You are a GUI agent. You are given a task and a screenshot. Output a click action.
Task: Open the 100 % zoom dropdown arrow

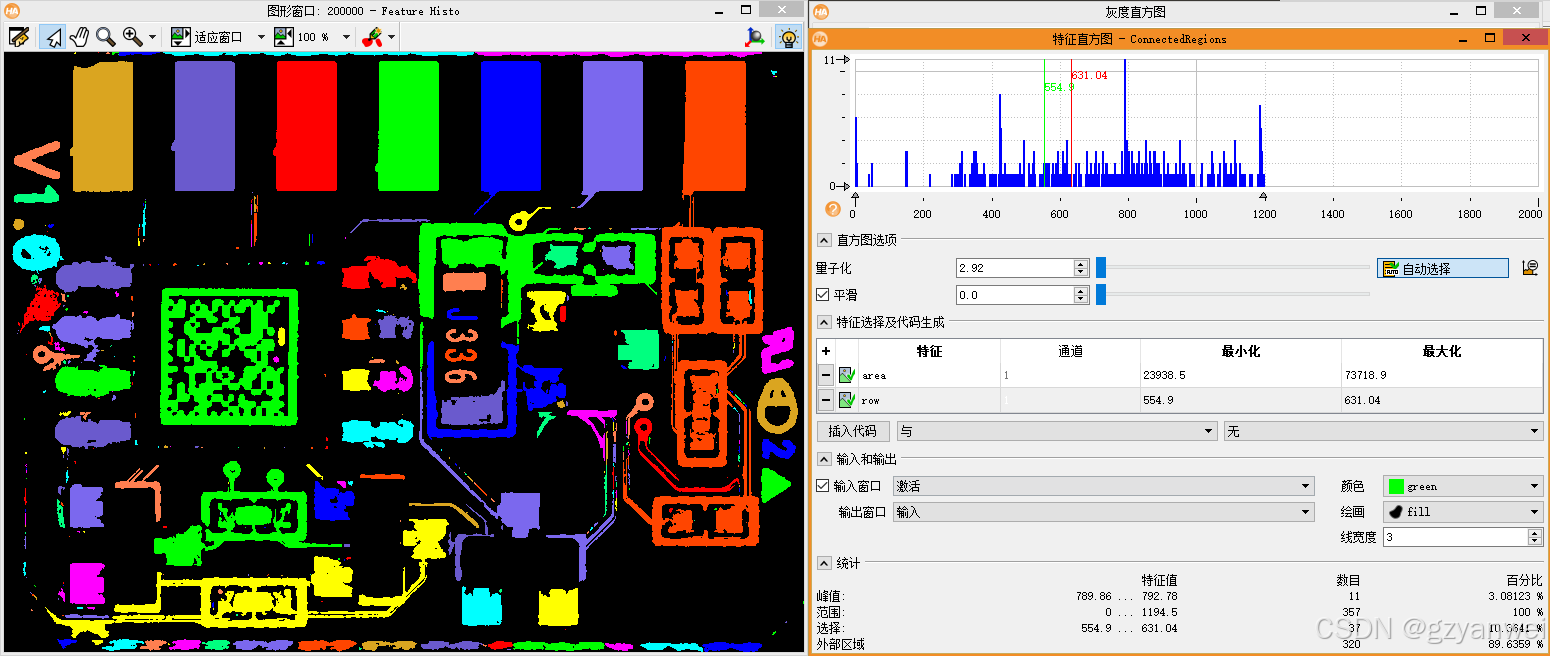click(346, 37)
